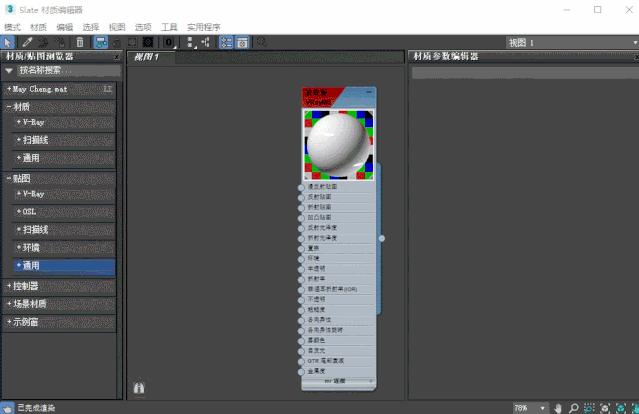The image size is (639, 414).
Task: Assign material to selection icon
Action: (60, 42)
